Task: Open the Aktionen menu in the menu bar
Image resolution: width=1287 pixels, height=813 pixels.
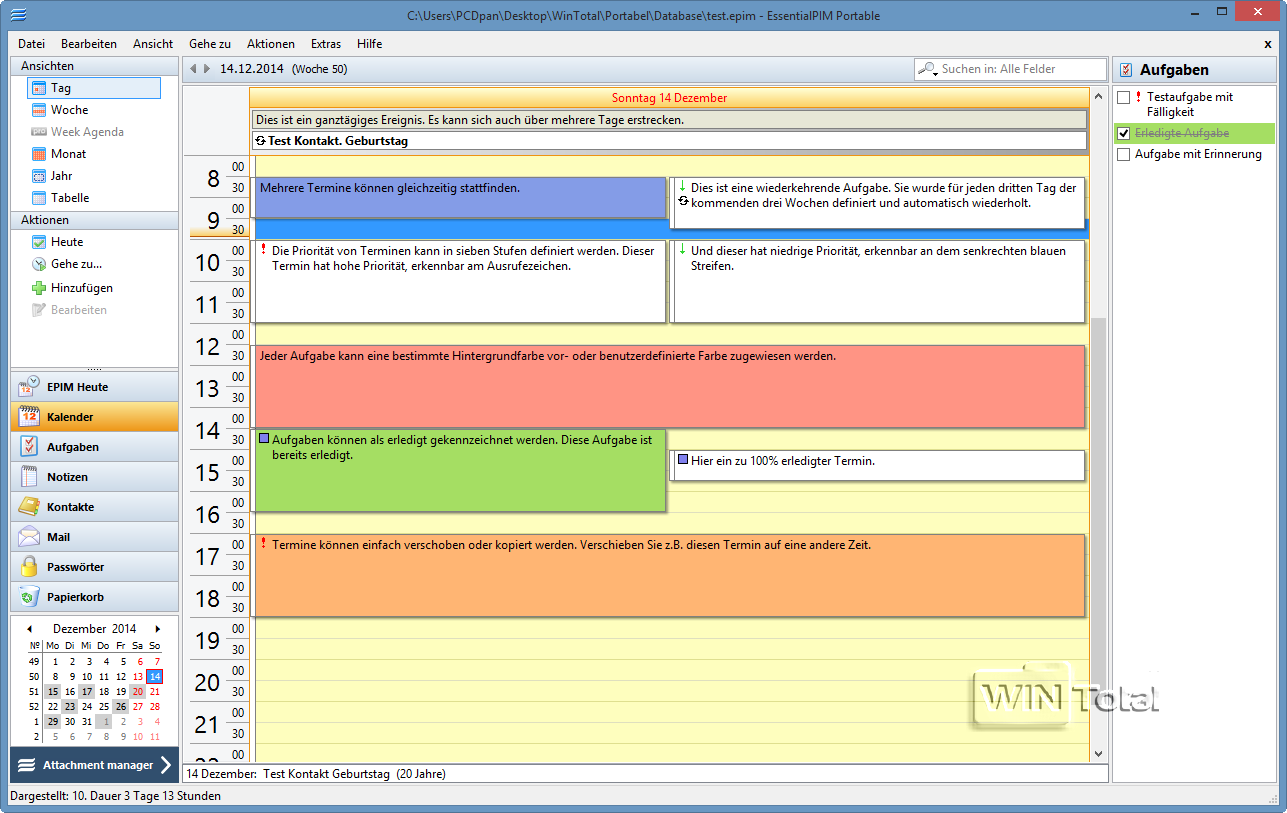Action: click(x=271, y=44)
